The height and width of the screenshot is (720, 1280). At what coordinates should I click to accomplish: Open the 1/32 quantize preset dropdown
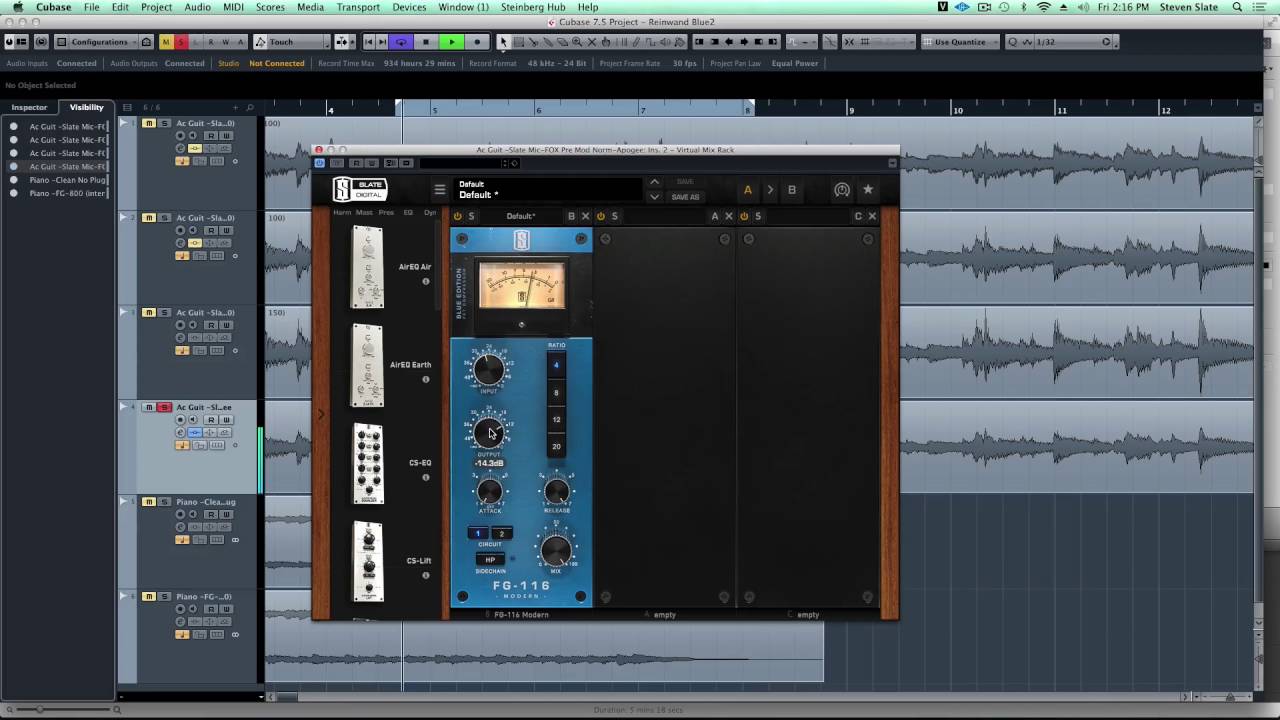coord(1059,42)
